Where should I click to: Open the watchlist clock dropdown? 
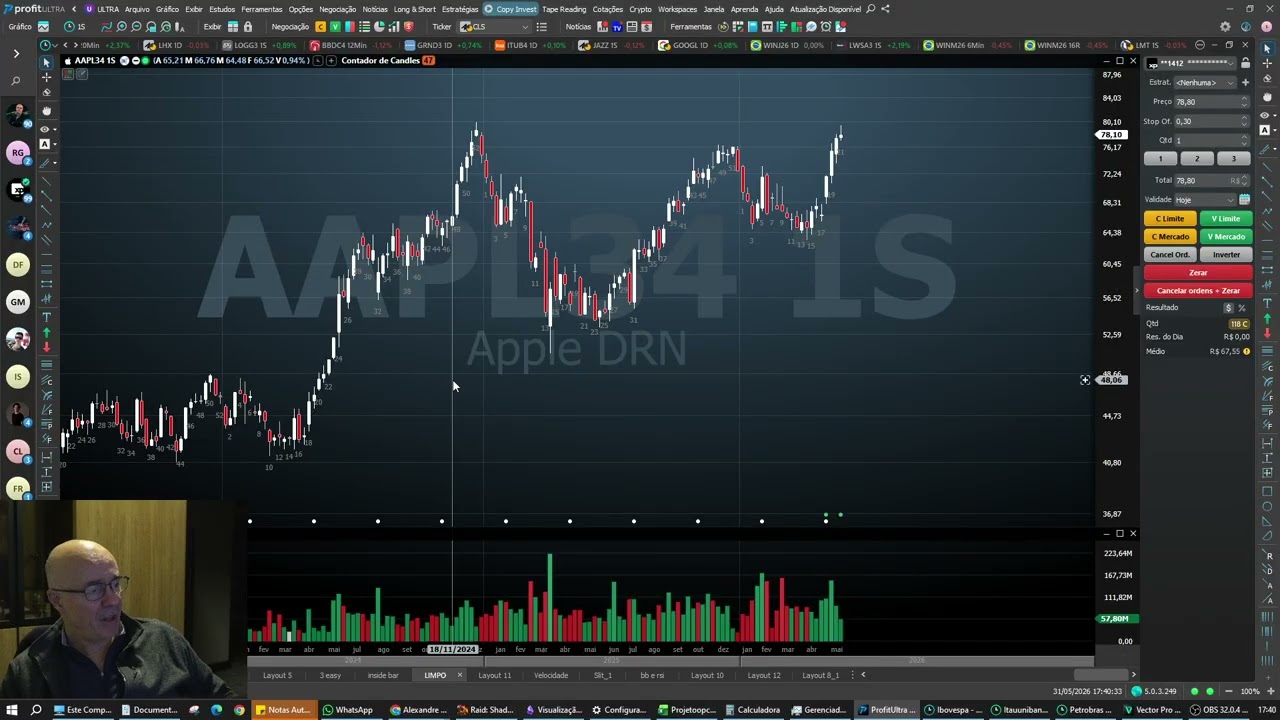pyautogui.click(x=48, y=45)
